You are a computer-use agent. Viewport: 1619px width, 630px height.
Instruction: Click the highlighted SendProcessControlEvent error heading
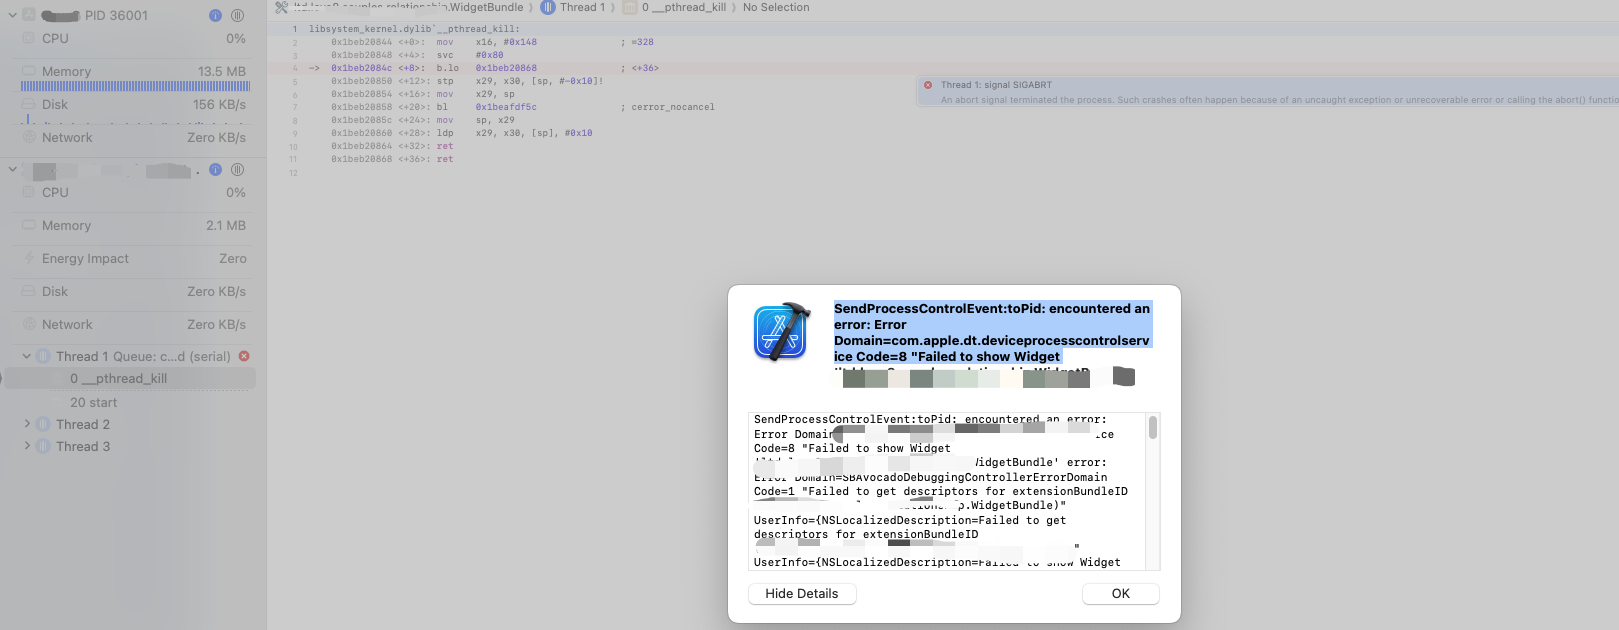click(992, 332)
